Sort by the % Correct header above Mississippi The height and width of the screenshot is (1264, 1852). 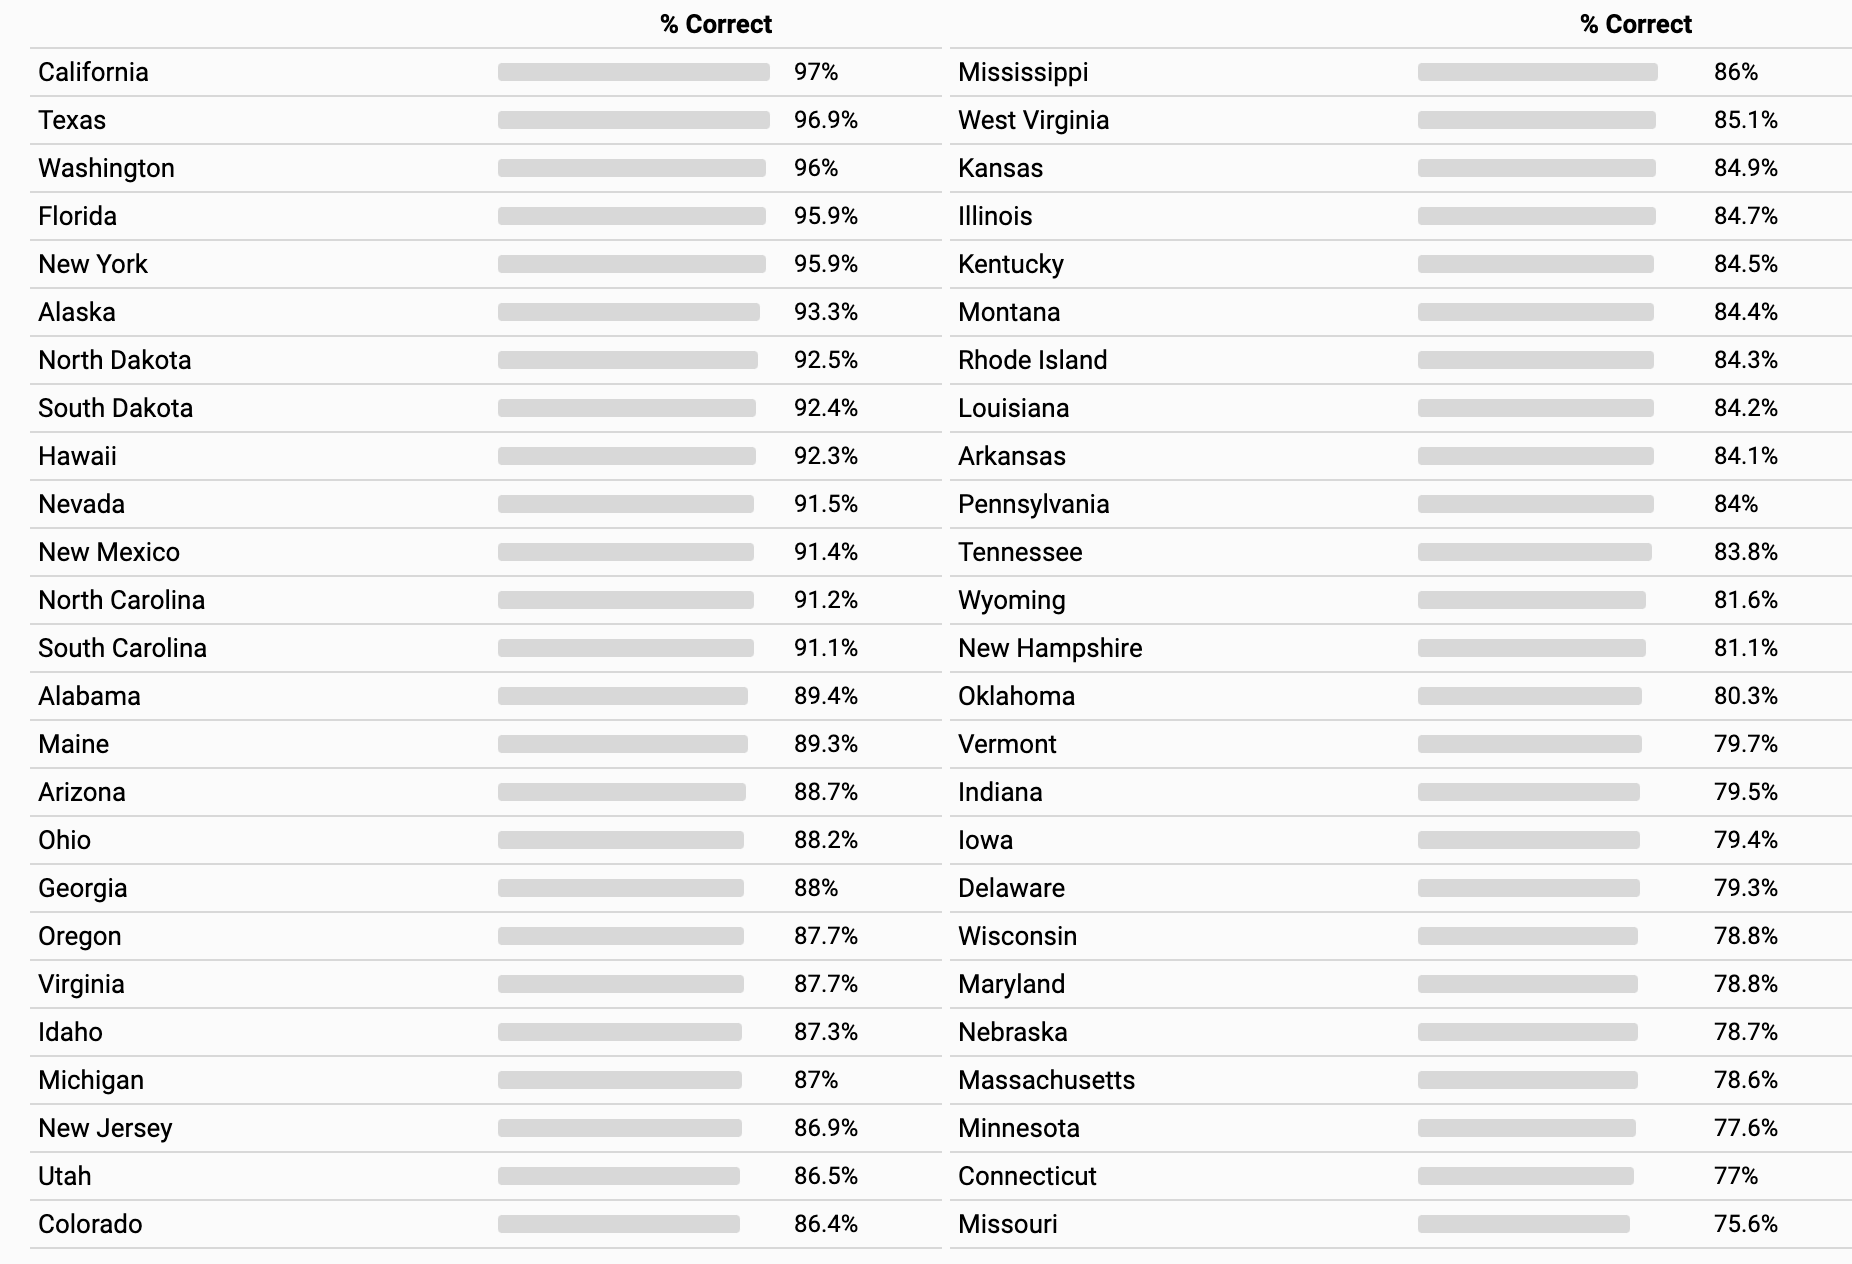coord(1636,25)
